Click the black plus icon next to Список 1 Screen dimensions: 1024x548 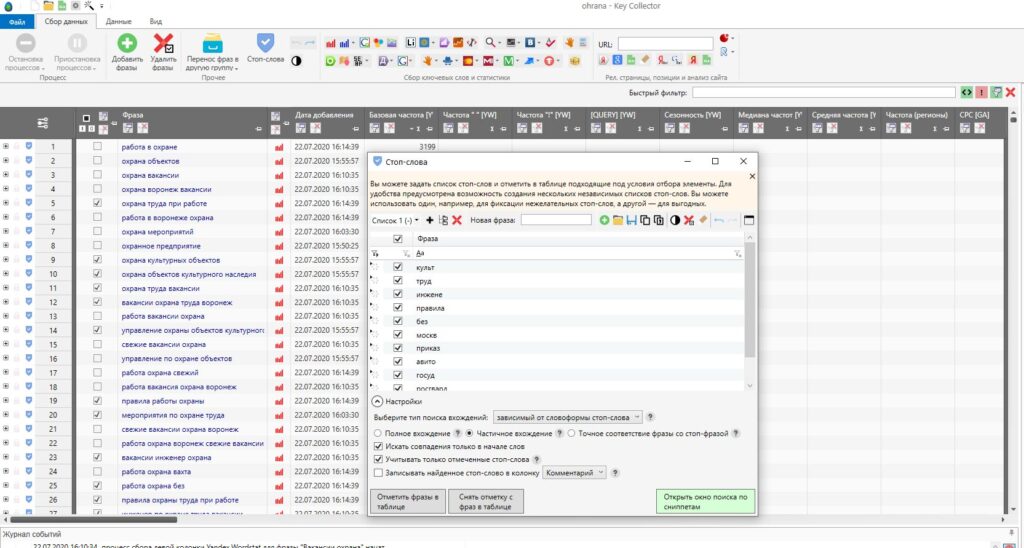430,220
